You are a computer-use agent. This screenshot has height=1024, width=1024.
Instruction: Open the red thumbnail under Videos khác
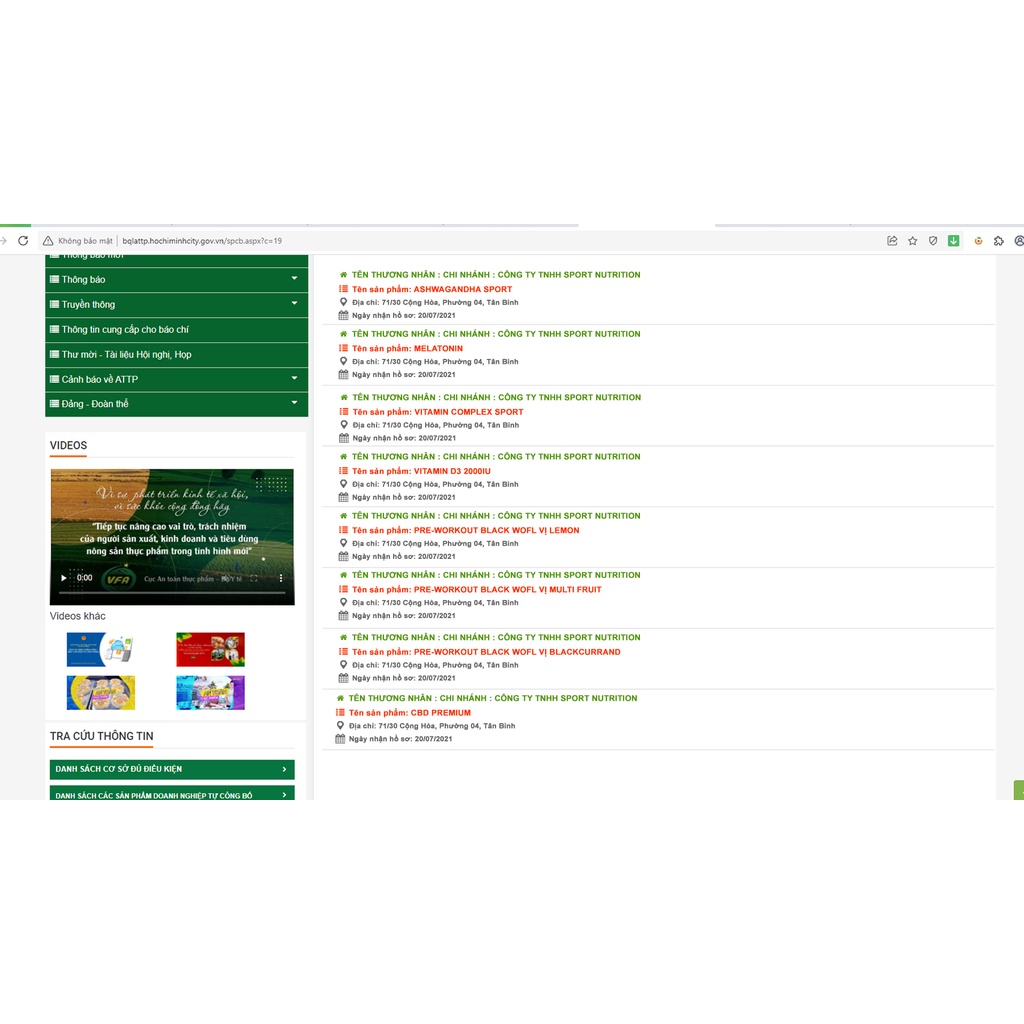(210, 650)
